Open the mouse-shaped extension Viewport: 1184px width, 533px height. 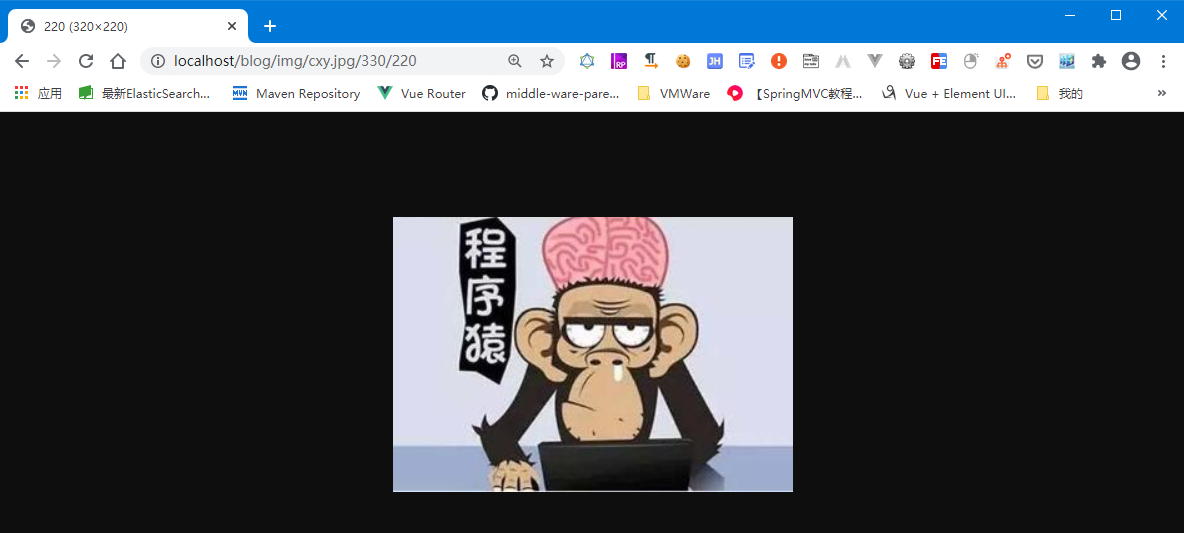pyautogui.click(x=971, y=61)
